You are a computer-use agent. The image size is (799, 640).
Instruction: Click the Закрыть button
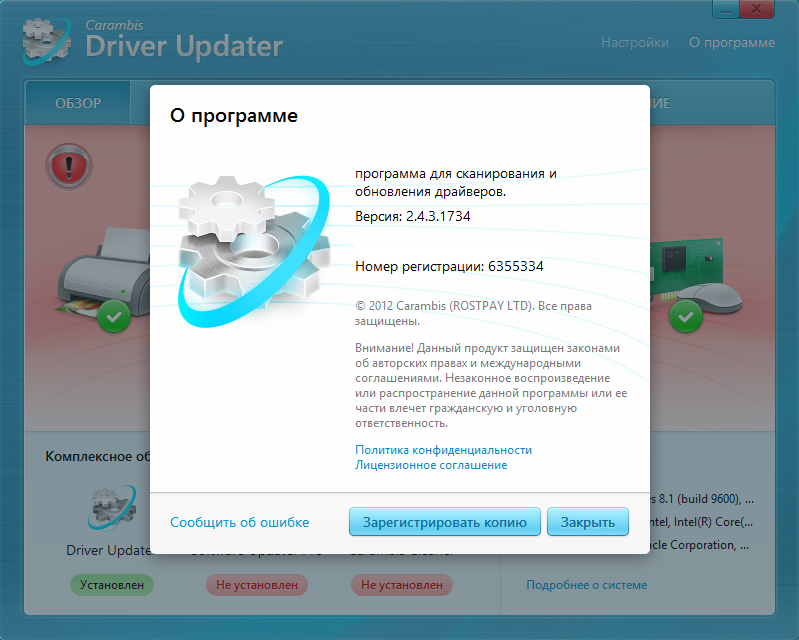click(x=588, y=522)
